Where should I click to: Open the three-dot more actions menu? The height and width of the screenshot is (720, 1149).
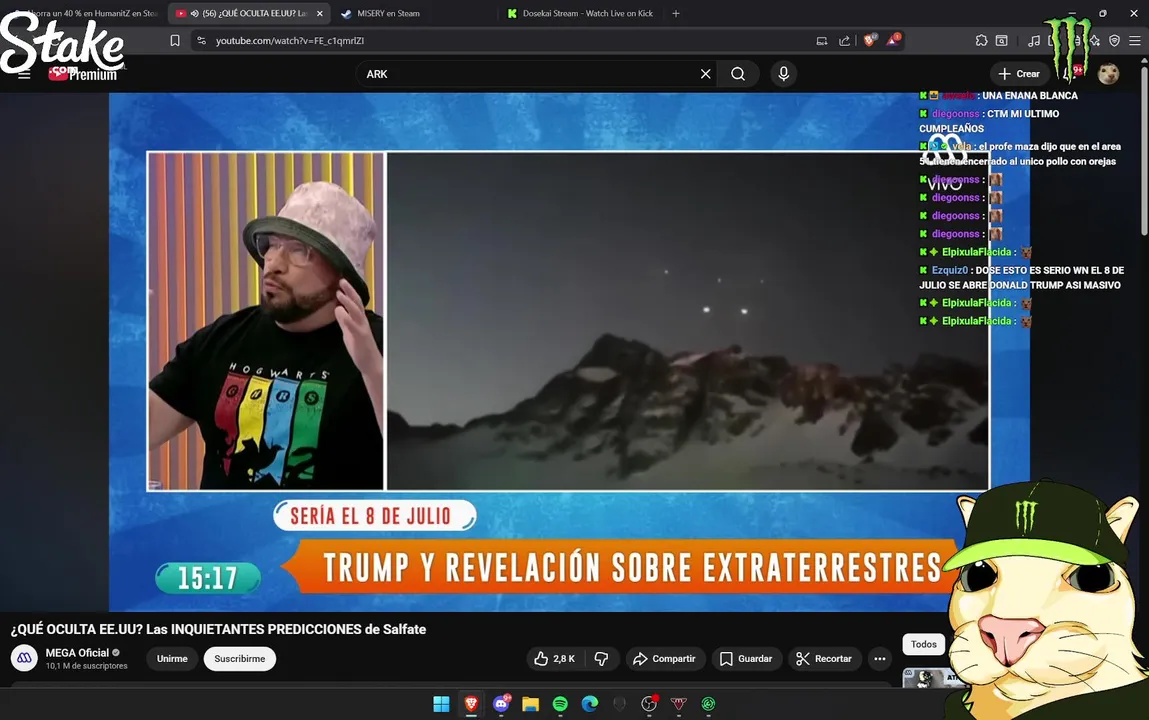point(879,658)
